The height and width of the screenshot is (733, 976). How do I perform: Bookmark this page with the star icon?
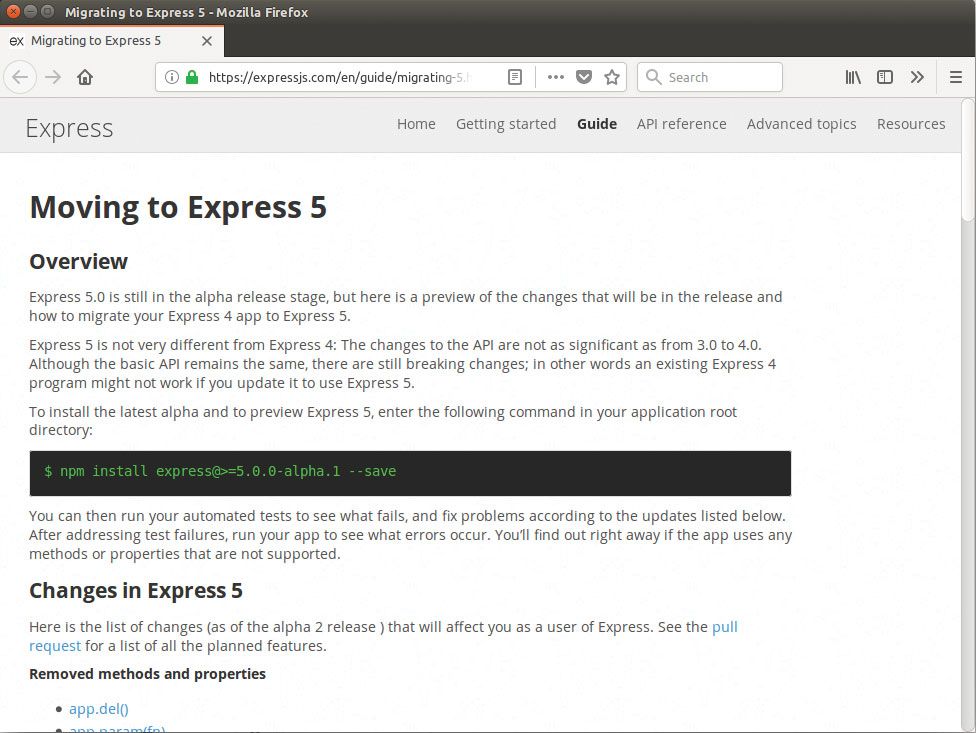click(x=611, y=77)
